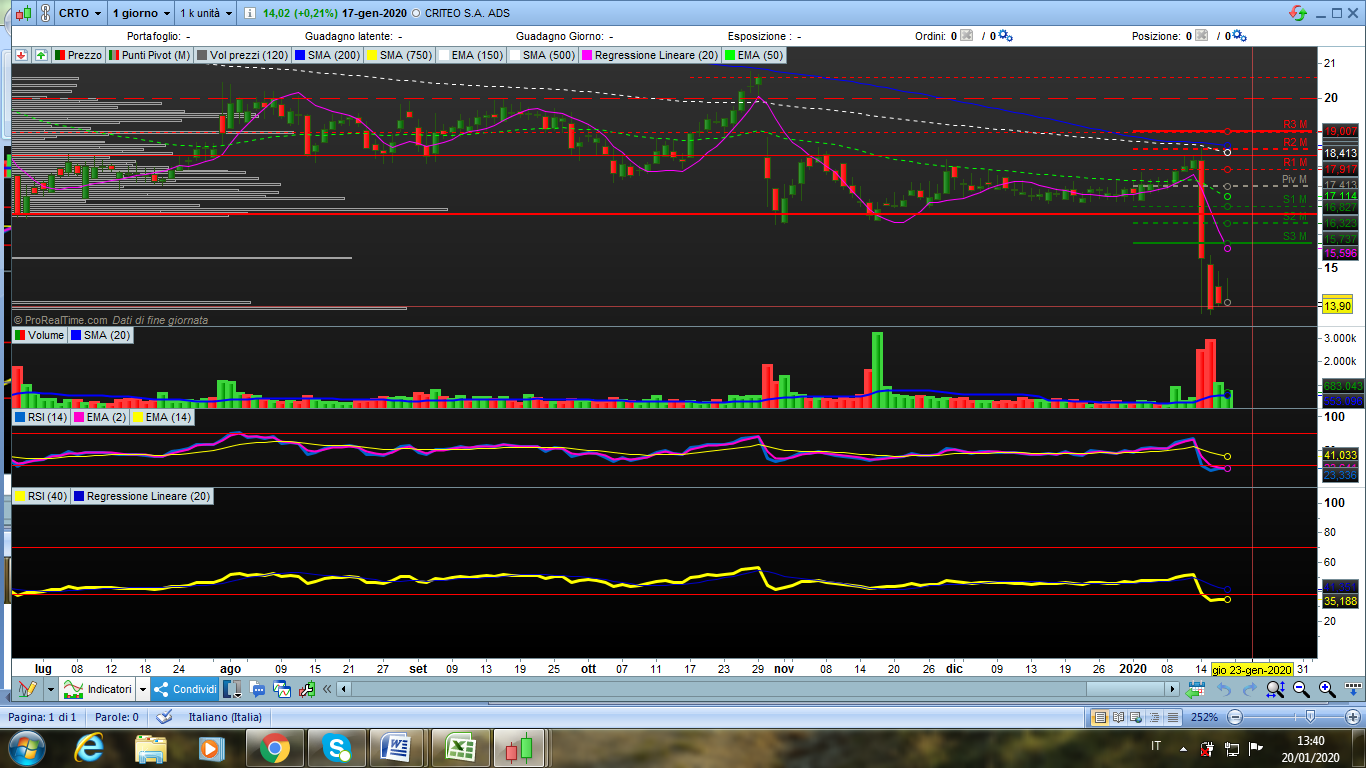Toggle the Regressione Lineare (20) price indicator
The height and width of the screenshot is (768, 1366).
tap(649, 55)
